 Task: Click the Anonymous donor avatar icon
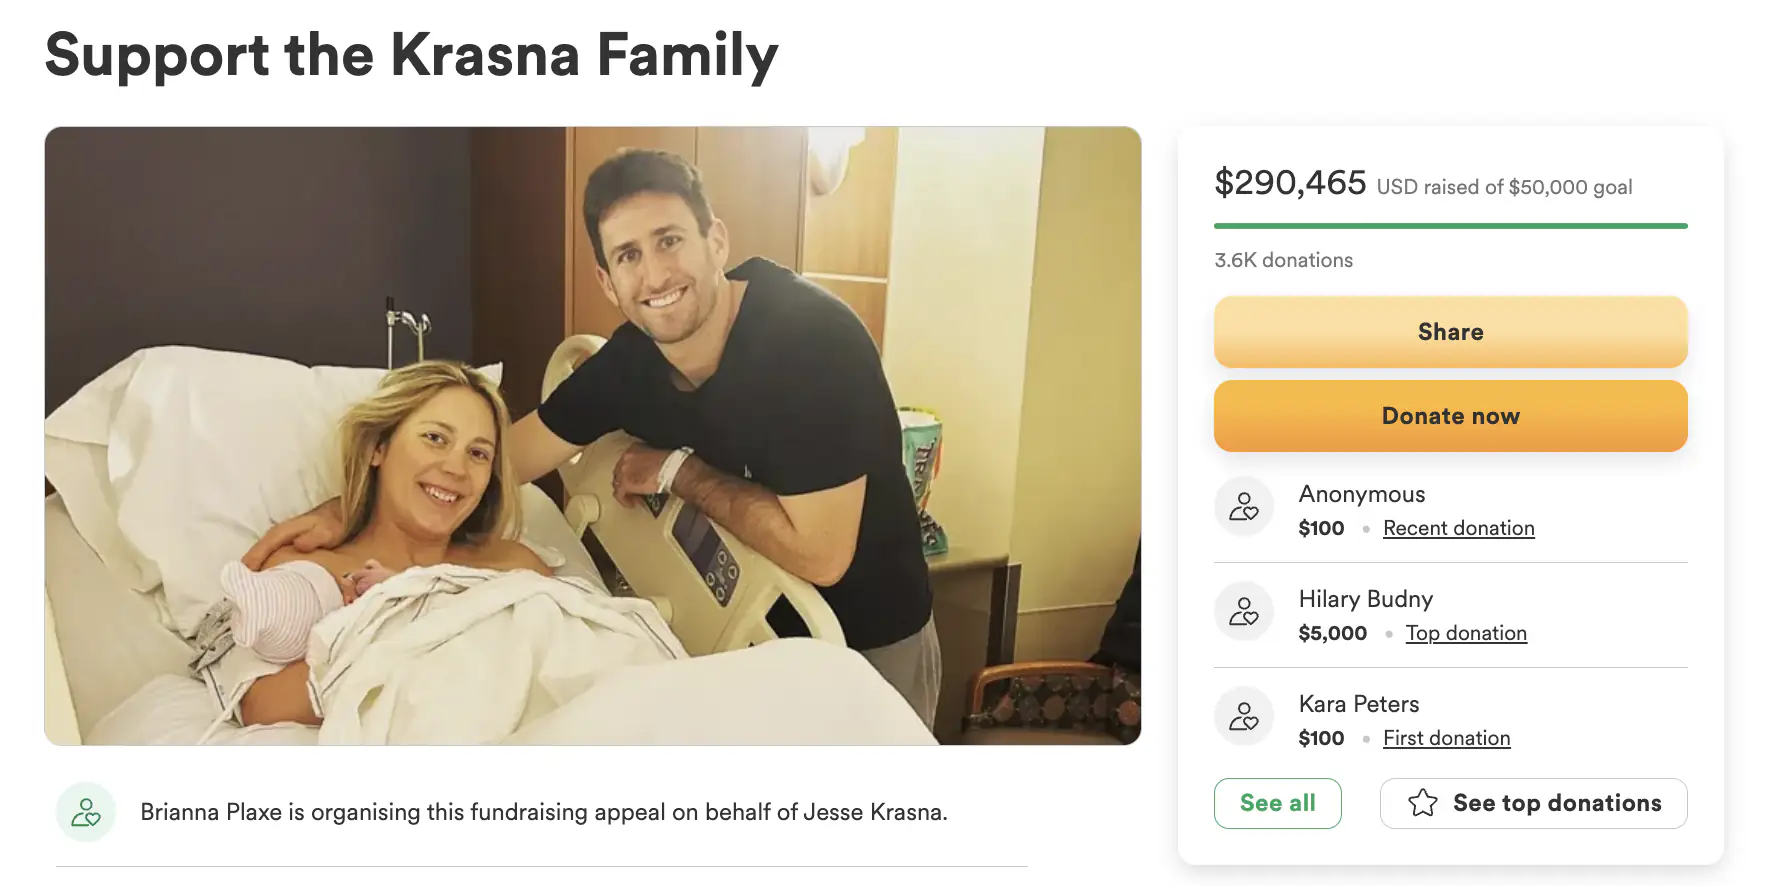pyautogui.click(x=1244, y=507)
